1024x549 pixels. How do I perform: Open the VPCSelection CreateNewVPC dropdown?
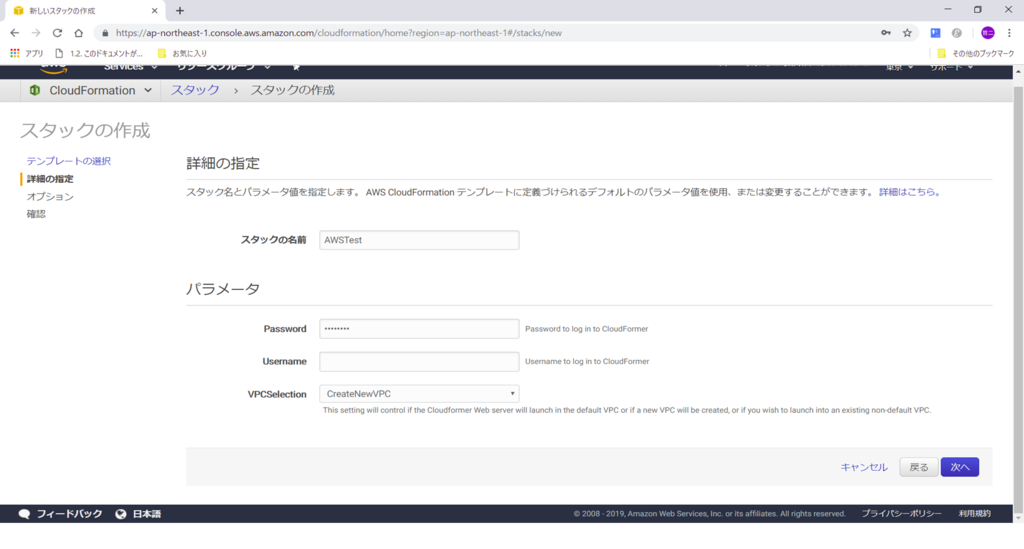(x=419, y=394)
